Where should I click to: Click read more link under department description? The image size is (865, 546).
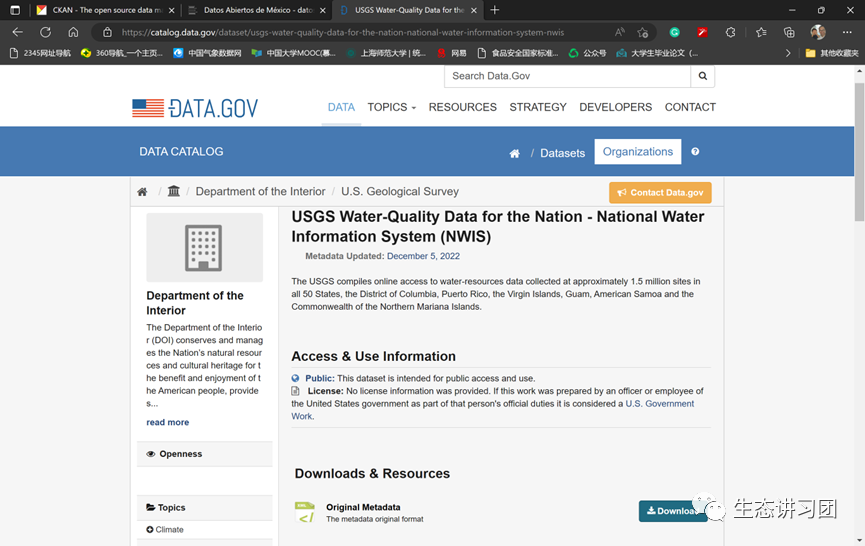point(168,422)
